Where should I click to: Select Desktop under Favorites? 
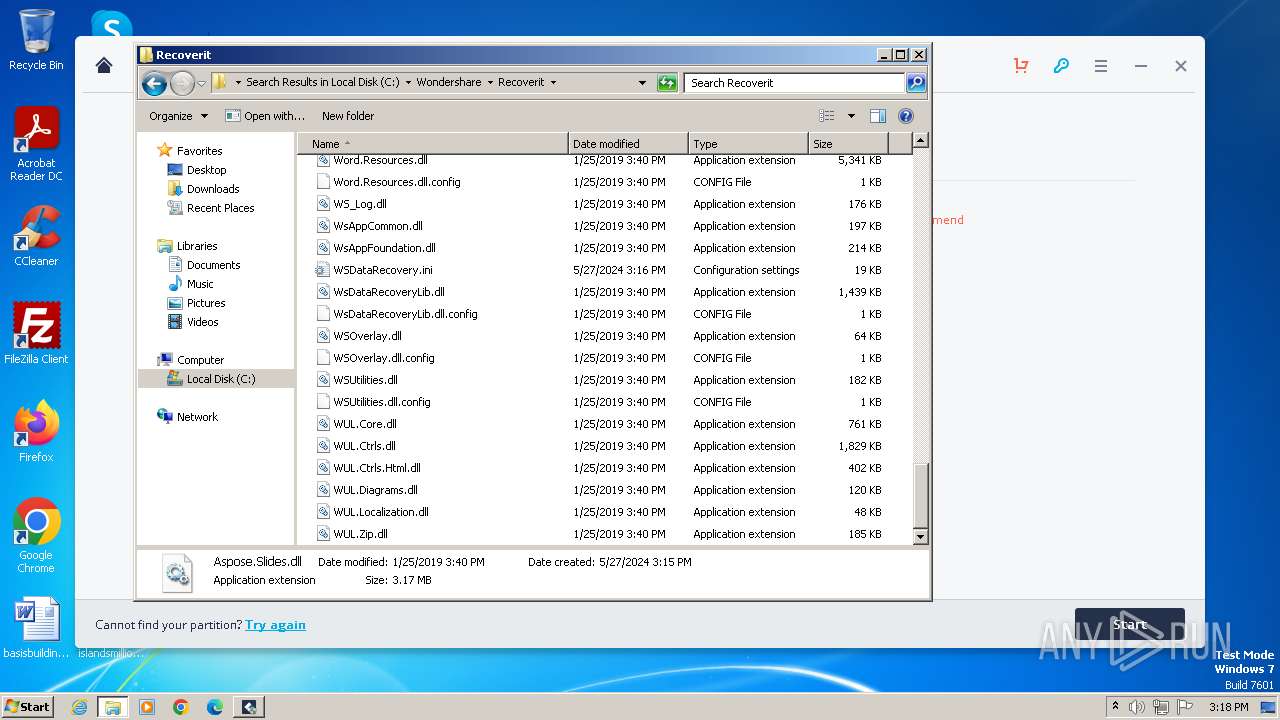click(x=206, y=170)
